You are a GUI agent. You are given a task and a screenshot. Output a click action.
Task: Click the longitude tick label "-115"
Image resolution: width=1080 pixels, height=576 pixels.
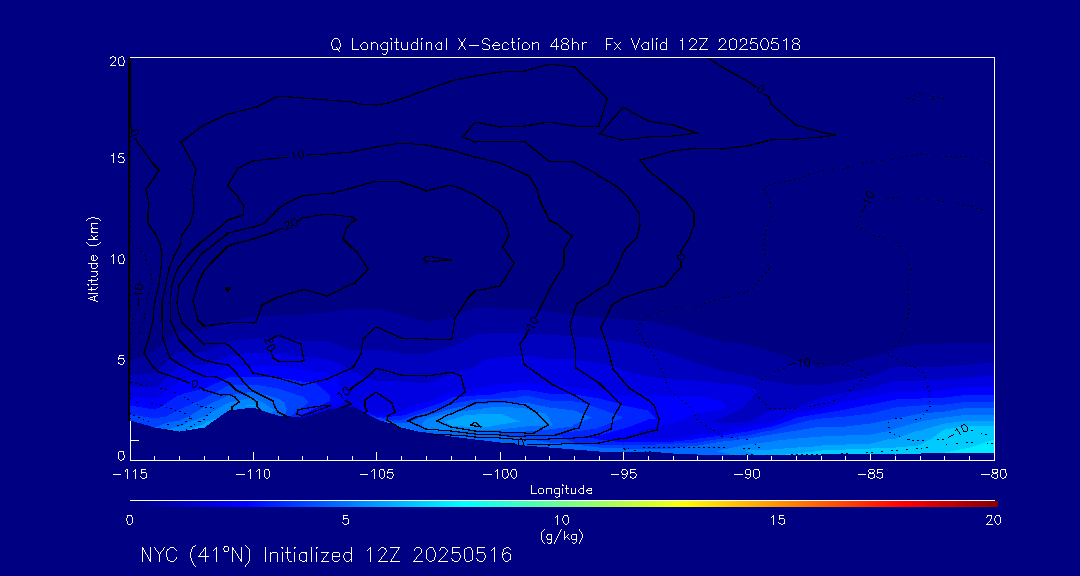click(x=130, y=474)
